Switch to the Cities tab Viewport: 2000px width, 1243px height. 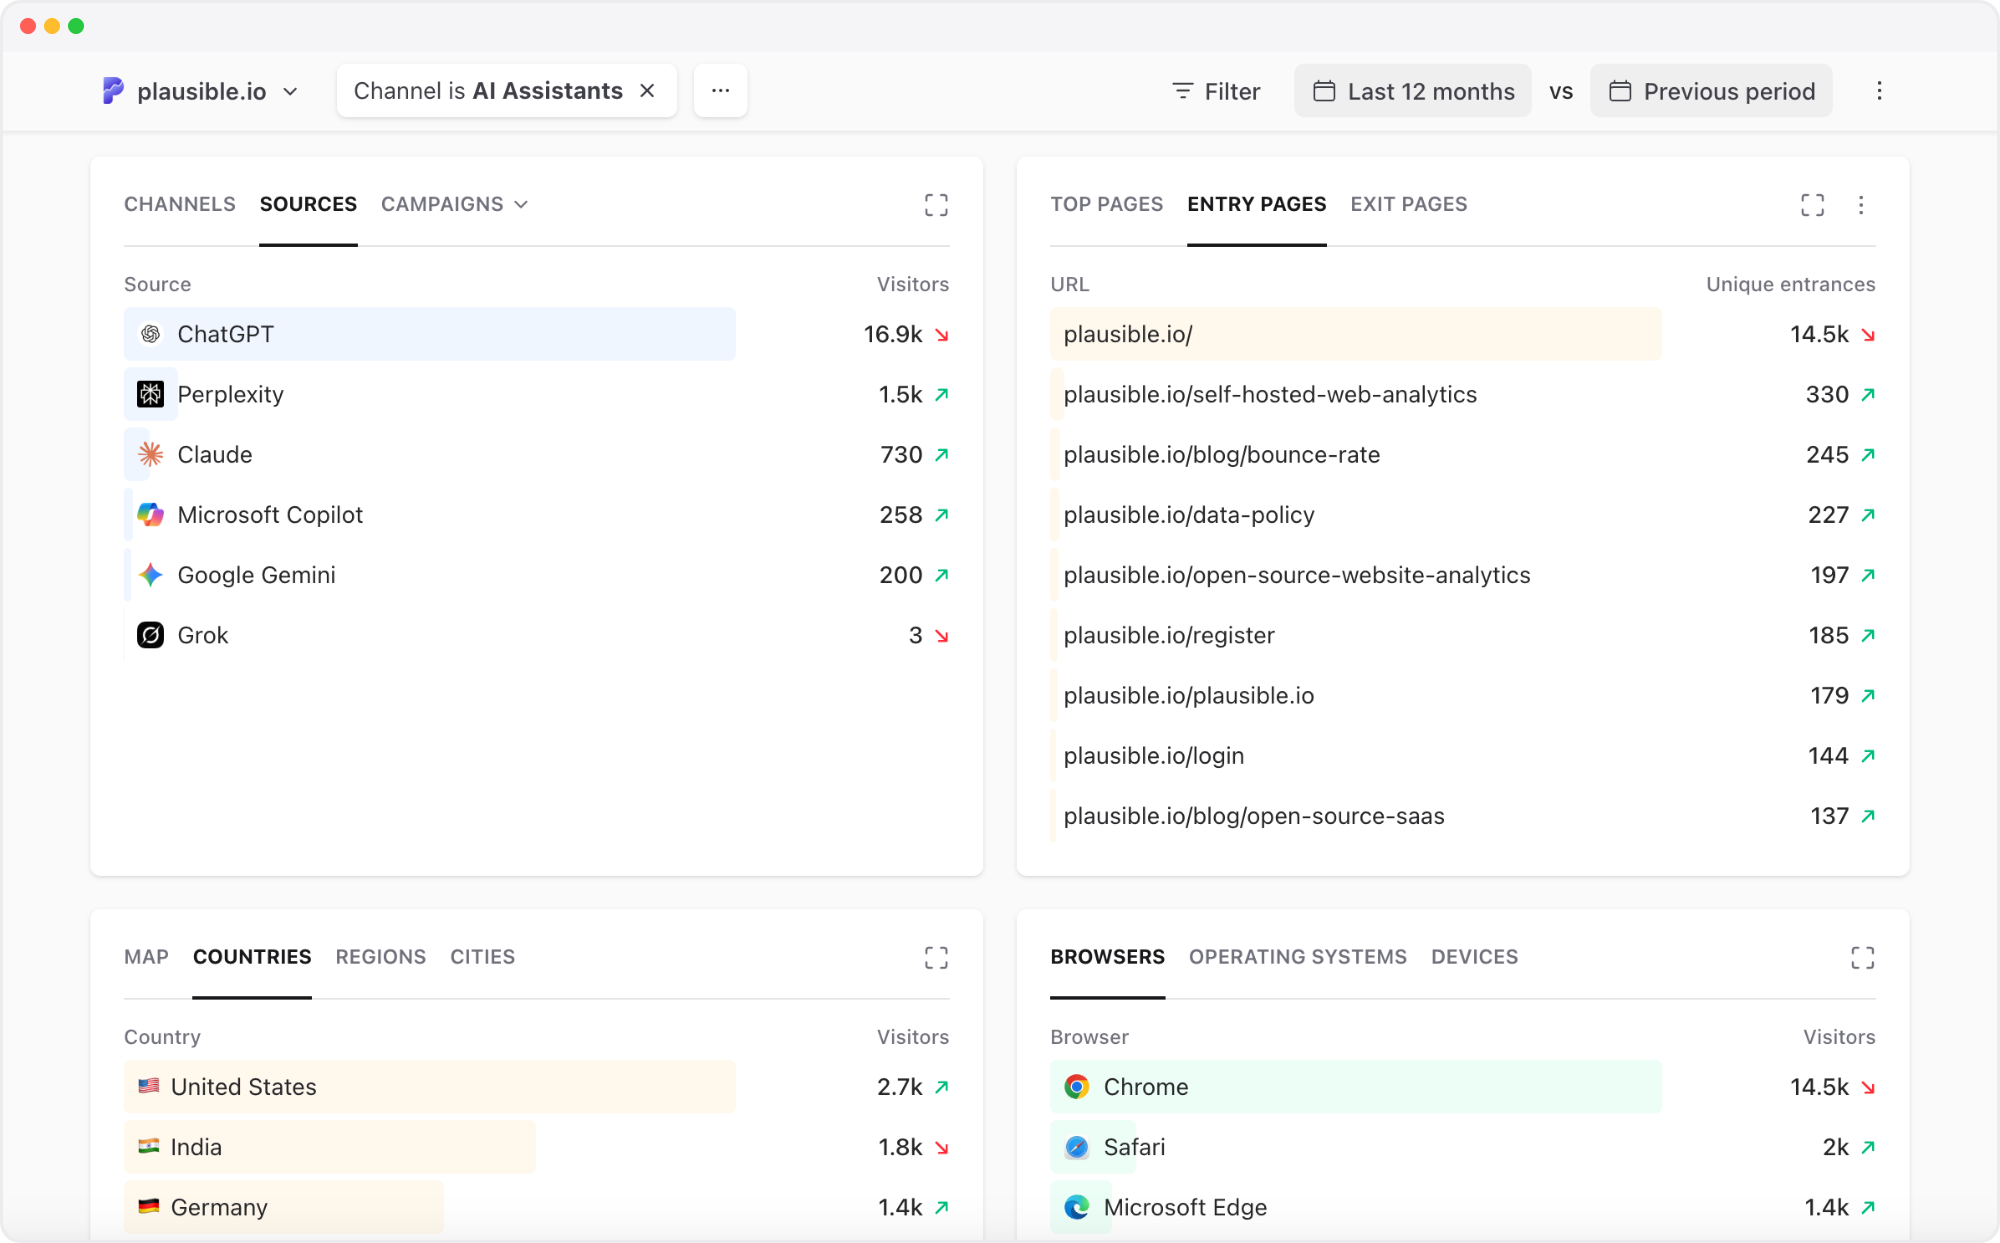point(482,957)
